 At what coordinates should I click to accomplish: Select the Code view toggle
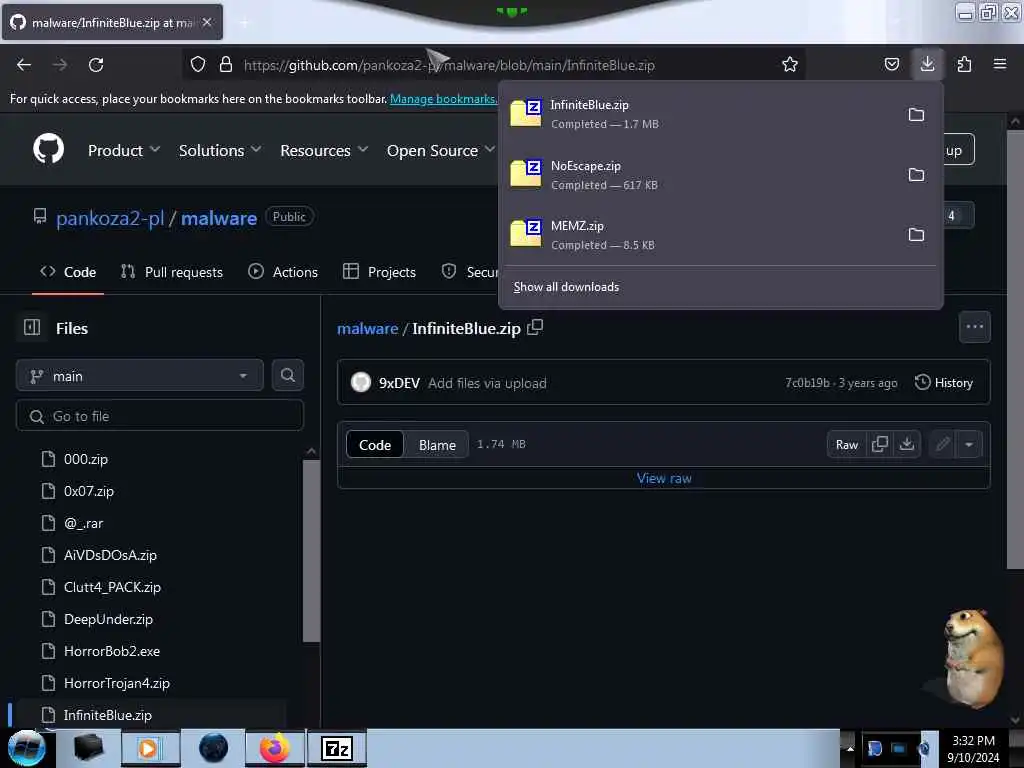[x=375, y=445]
